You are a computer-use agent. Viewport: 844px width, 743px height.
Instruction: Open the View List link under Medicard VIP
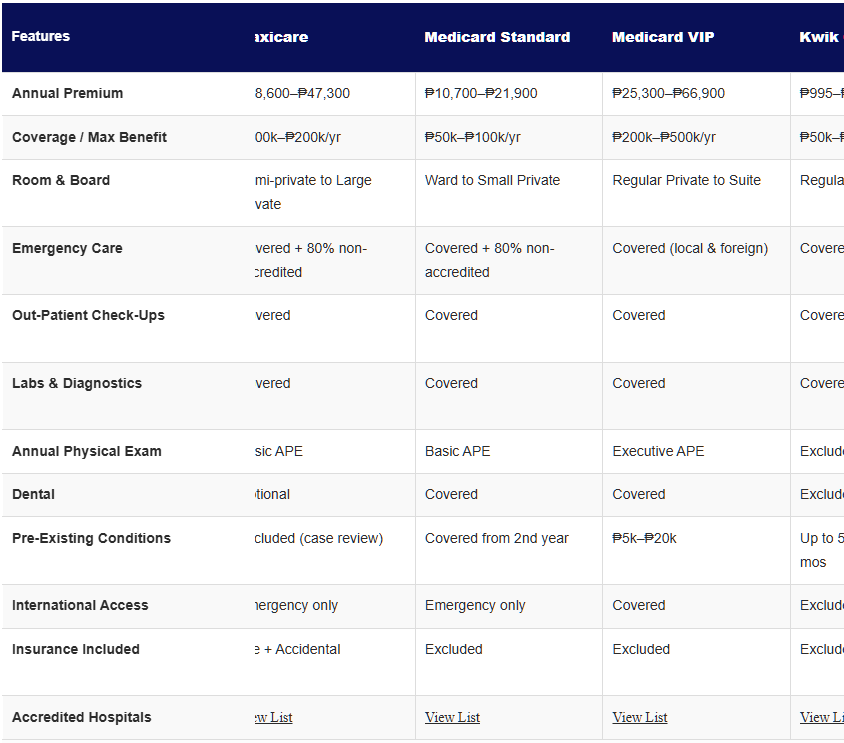point(639,717)
